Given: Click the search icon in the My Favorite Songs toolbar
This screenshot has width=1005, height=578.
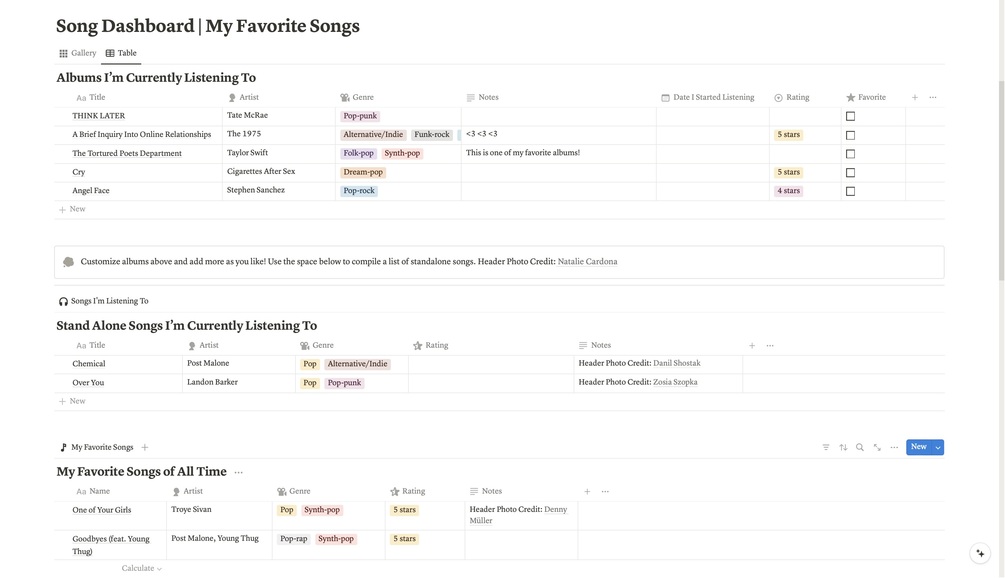Looking at the screenshot, I should pos(857,444).
